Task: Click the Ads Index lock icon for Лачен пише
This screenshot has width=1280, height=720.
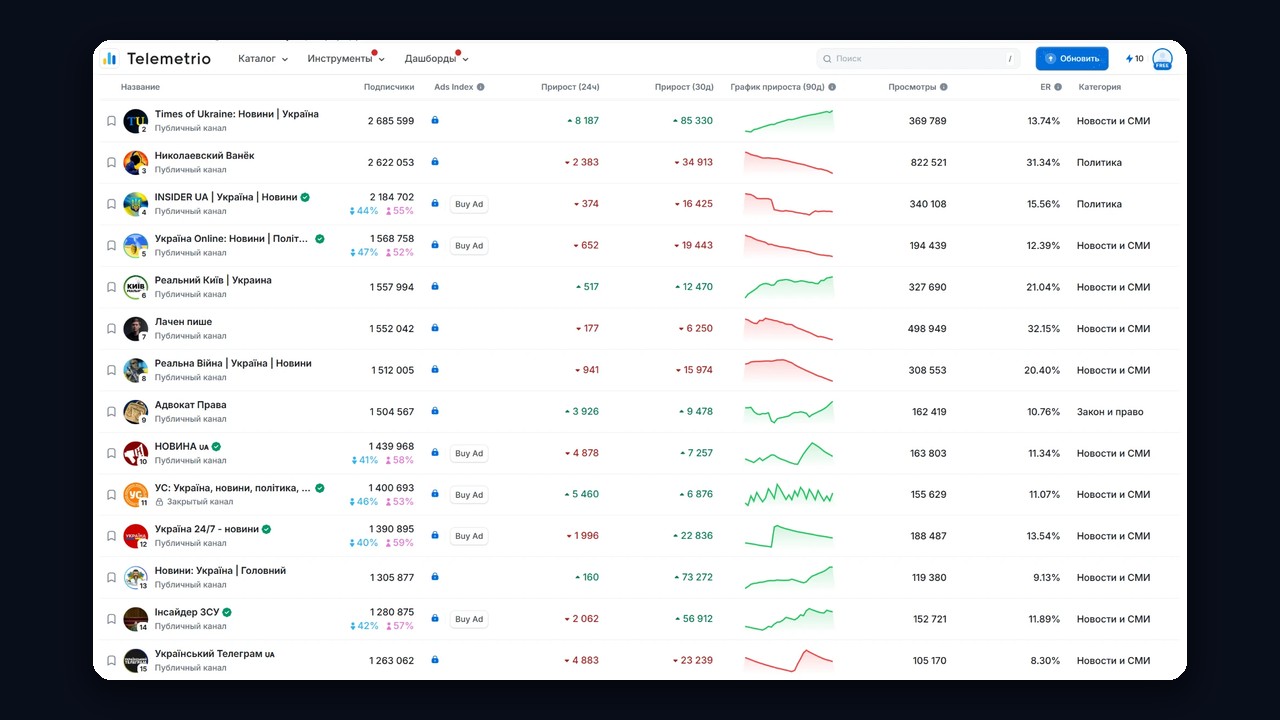Action: coord(435,328)
